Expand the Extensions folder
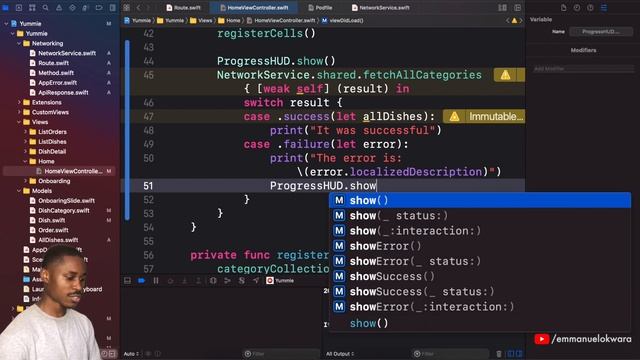Screen dimensions: 640x360 tap(19, 102)
